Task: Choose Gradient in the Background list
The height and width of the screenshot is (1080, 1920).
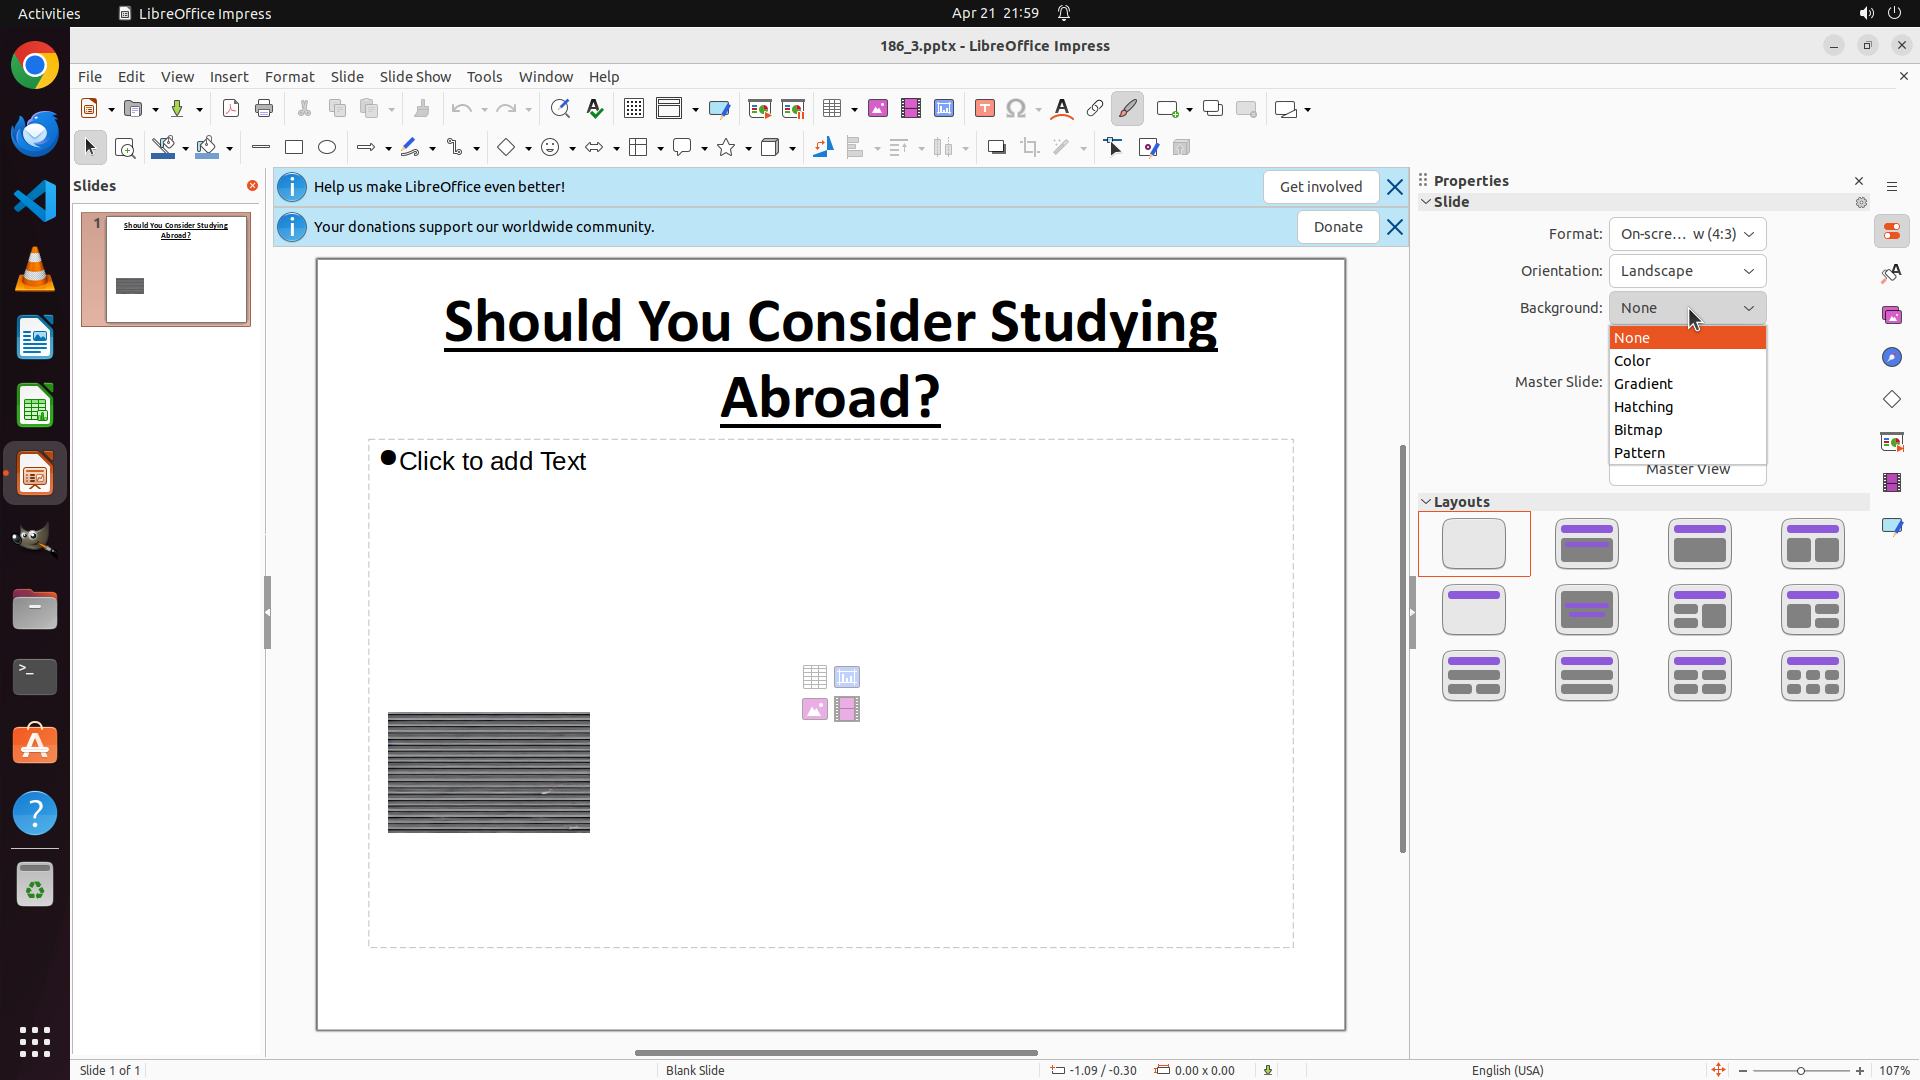Action: click(x=1643, y=384)
